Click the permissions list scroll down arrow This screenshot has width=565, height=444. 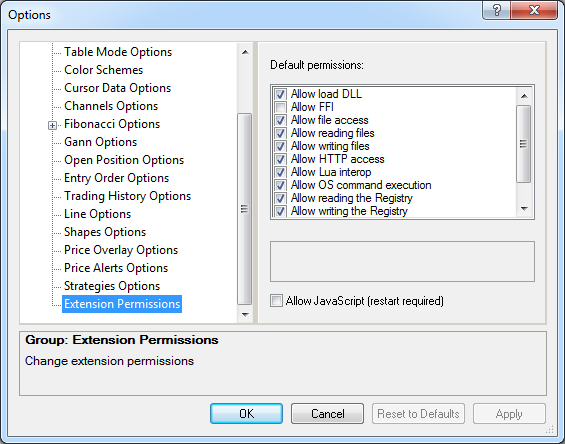(524, 209)
